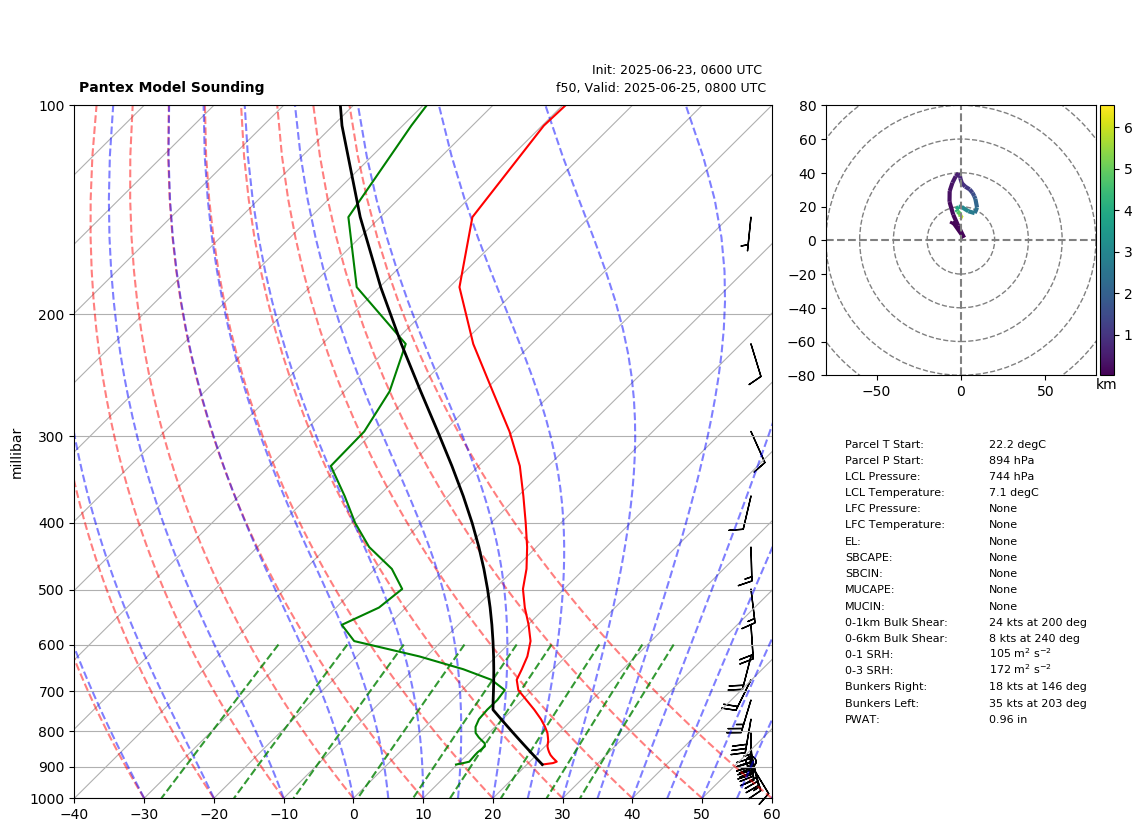
Task: Click the millibar y-axis label
Action: tap(17, 454)
